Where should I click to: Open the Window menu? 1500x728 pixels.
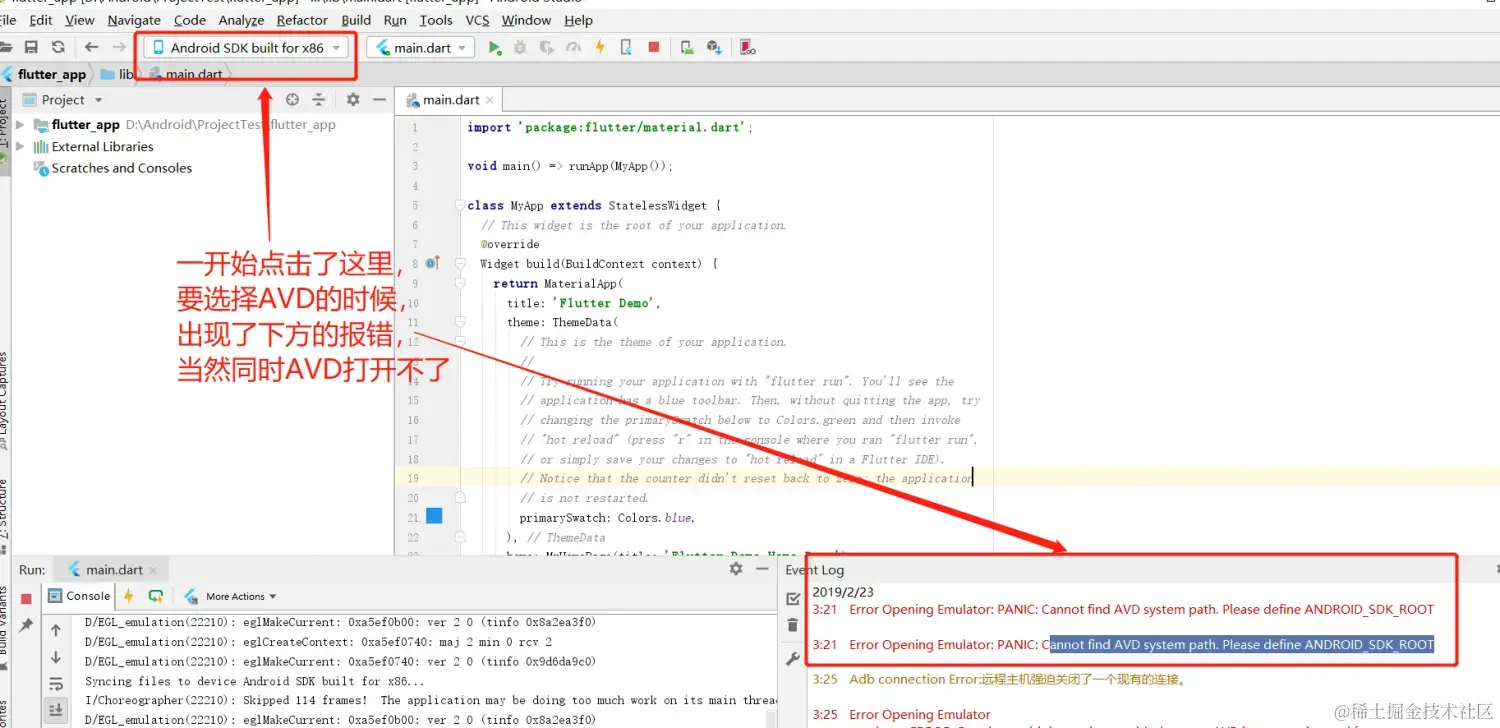527,20
